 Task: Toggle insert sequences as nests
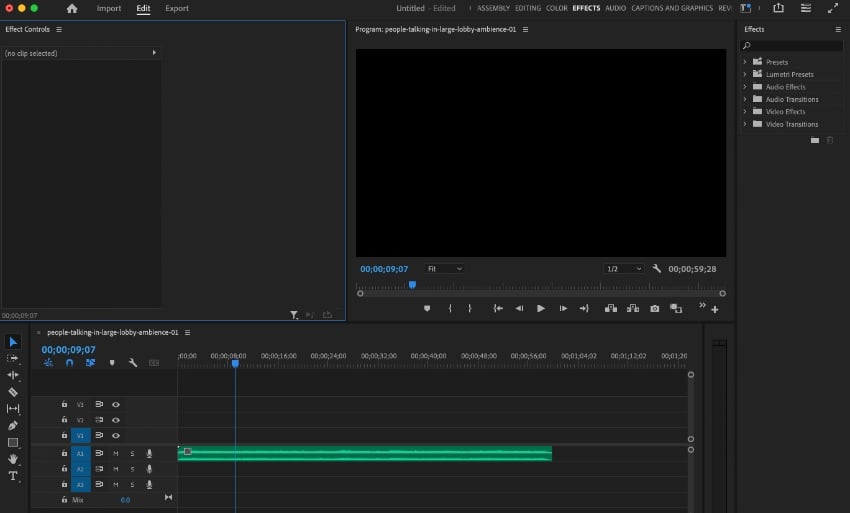click(48, 363)
